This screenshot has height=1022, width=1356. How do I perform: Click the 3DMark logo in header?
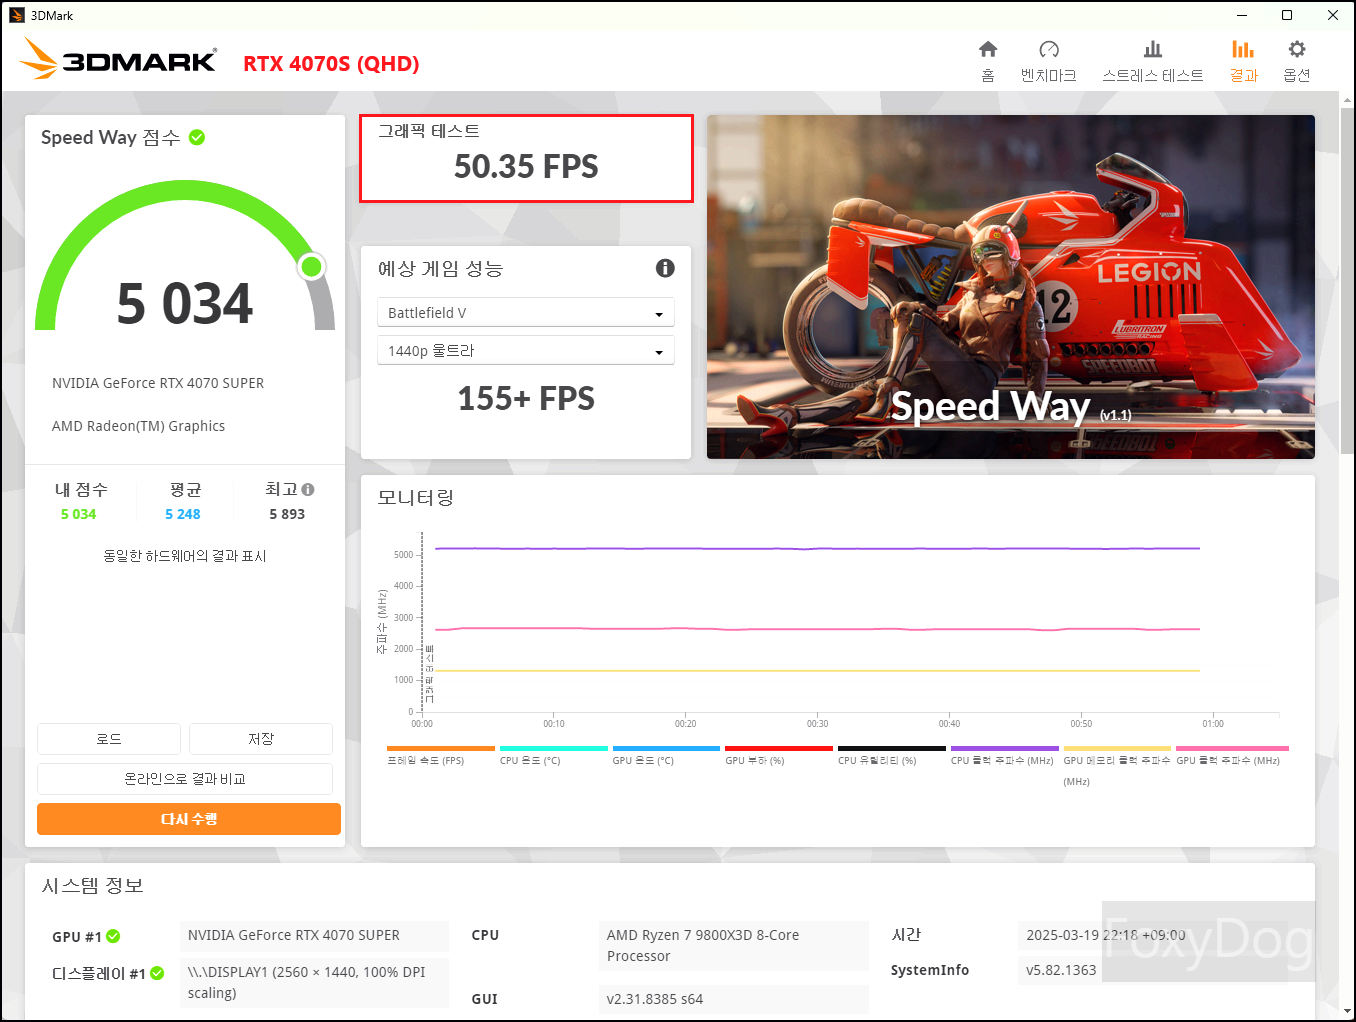tap(118, 59)
